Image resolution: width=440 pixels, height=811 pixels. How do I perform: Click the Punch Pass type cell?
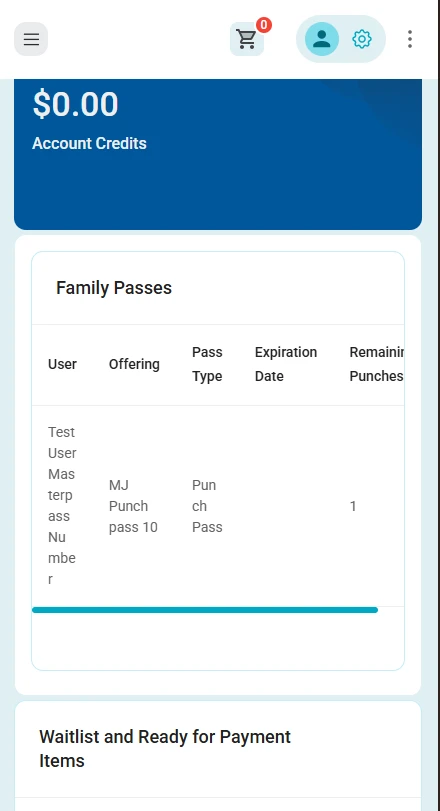[x=207, y=506]
